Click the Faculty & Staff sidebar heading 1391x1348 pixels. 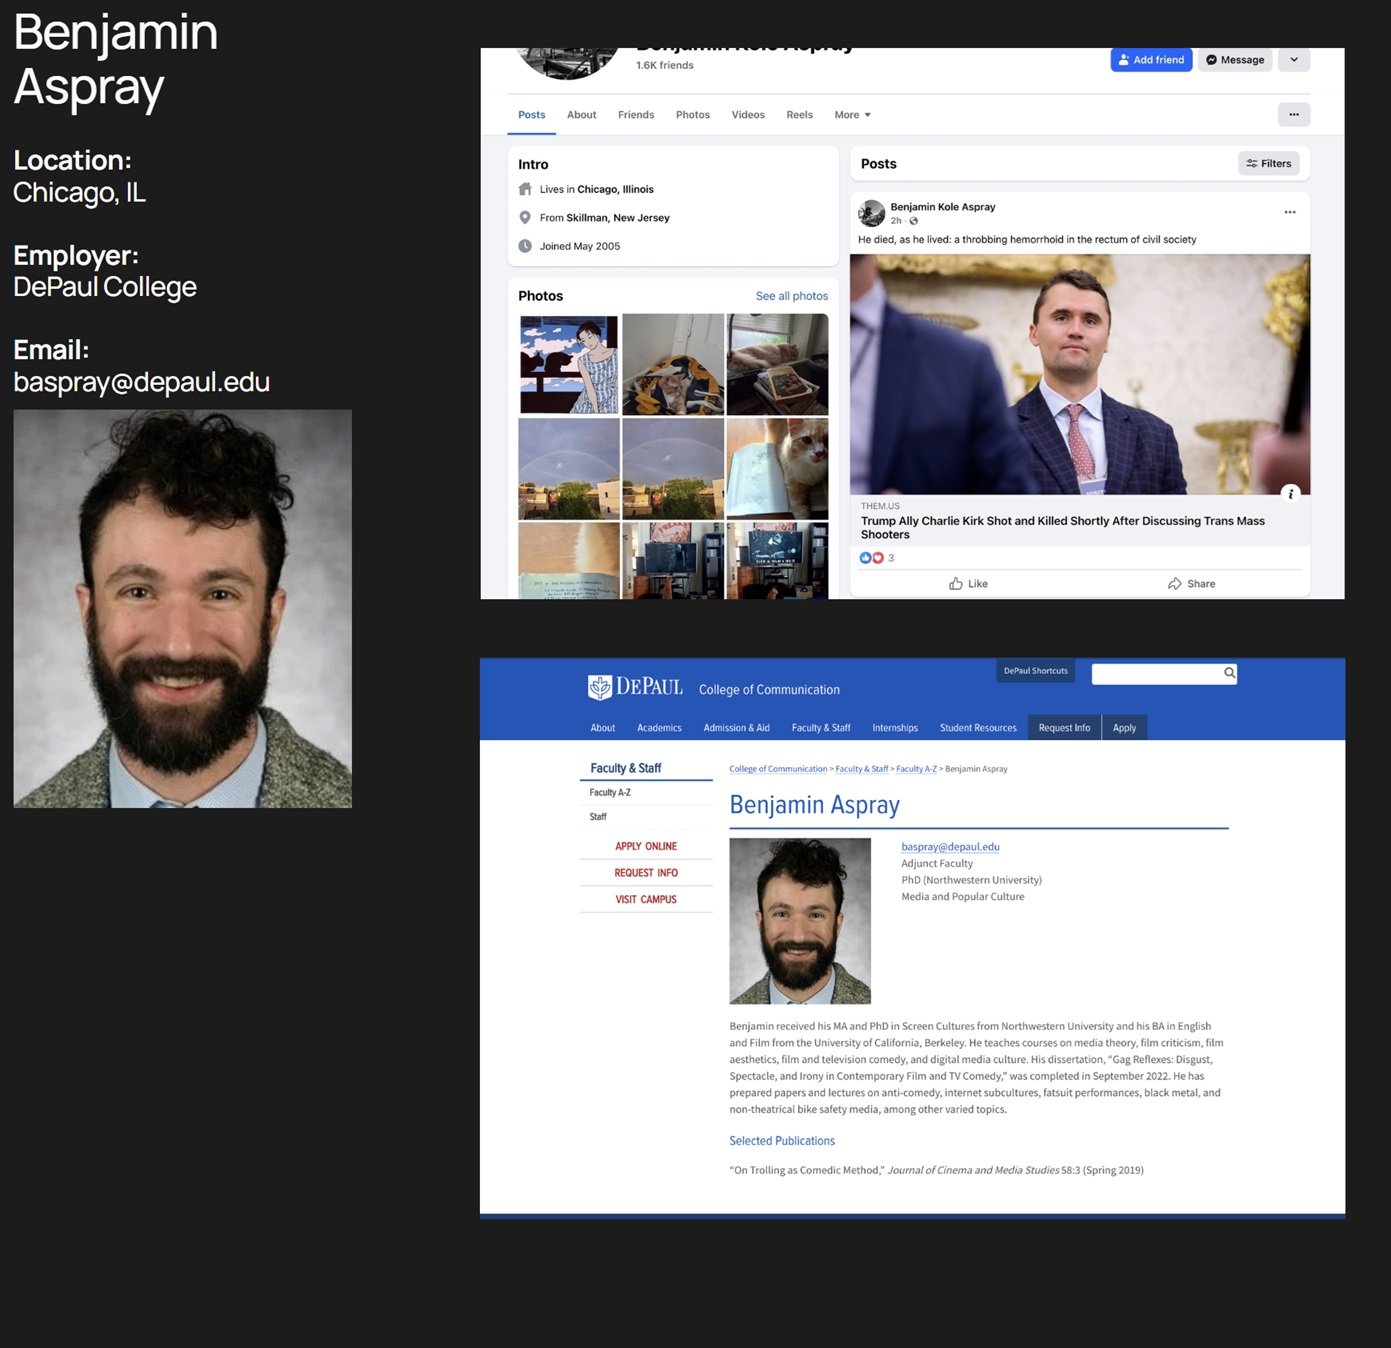(626, 768)
